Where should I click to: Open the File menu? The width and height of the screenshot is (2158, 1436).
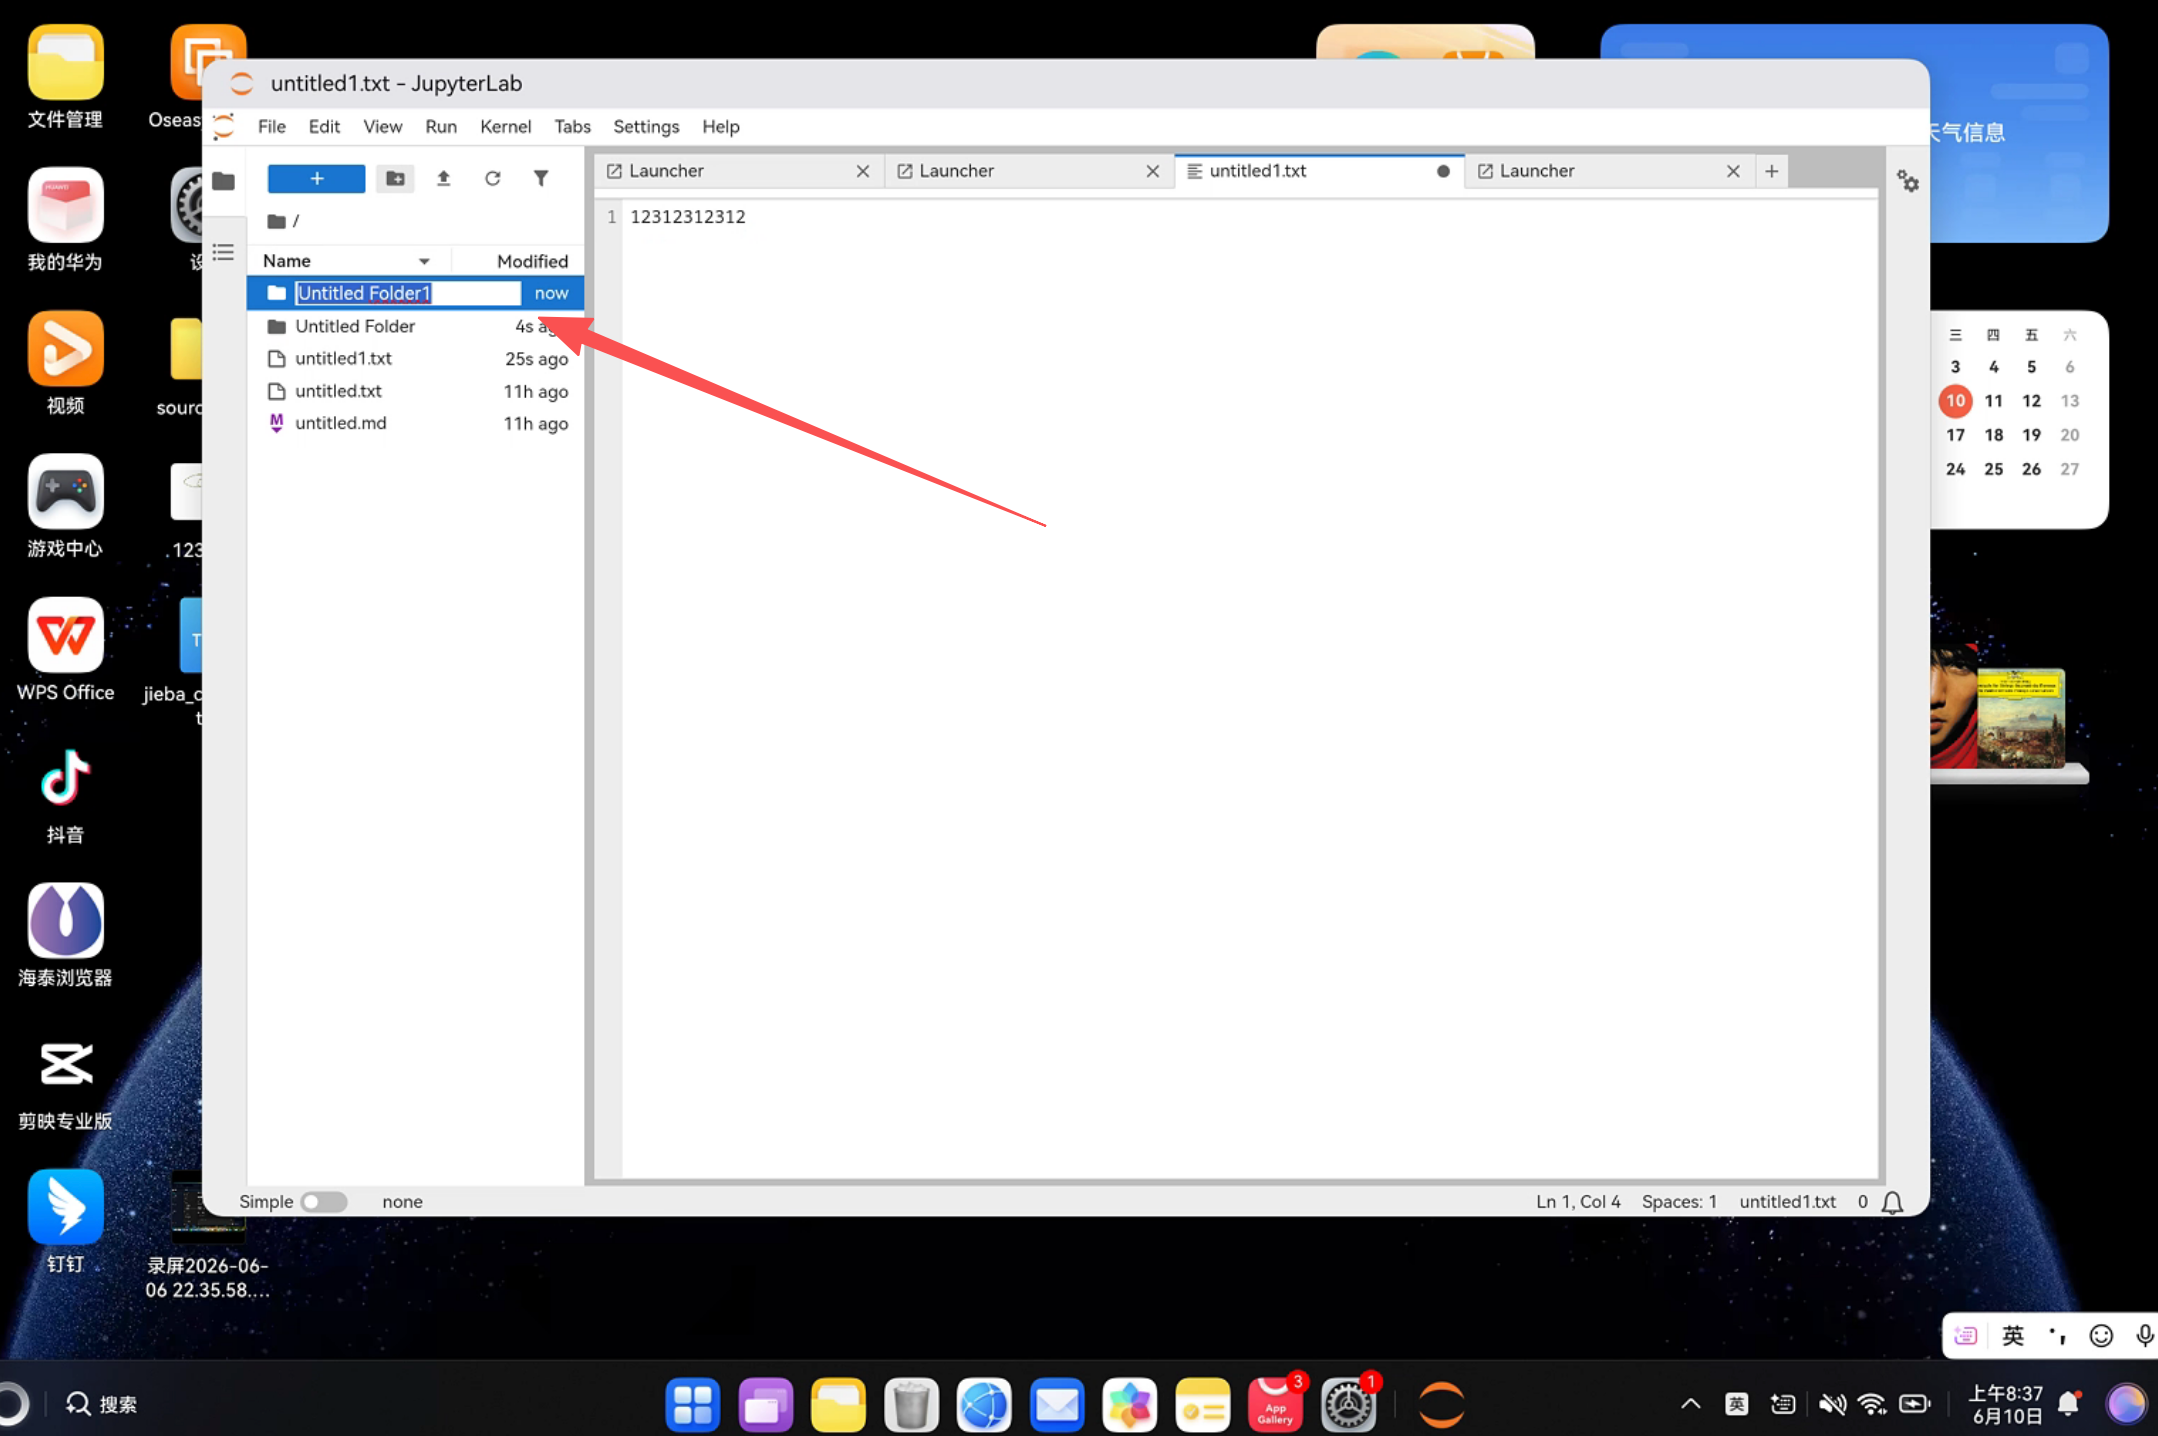coord(272,126)
